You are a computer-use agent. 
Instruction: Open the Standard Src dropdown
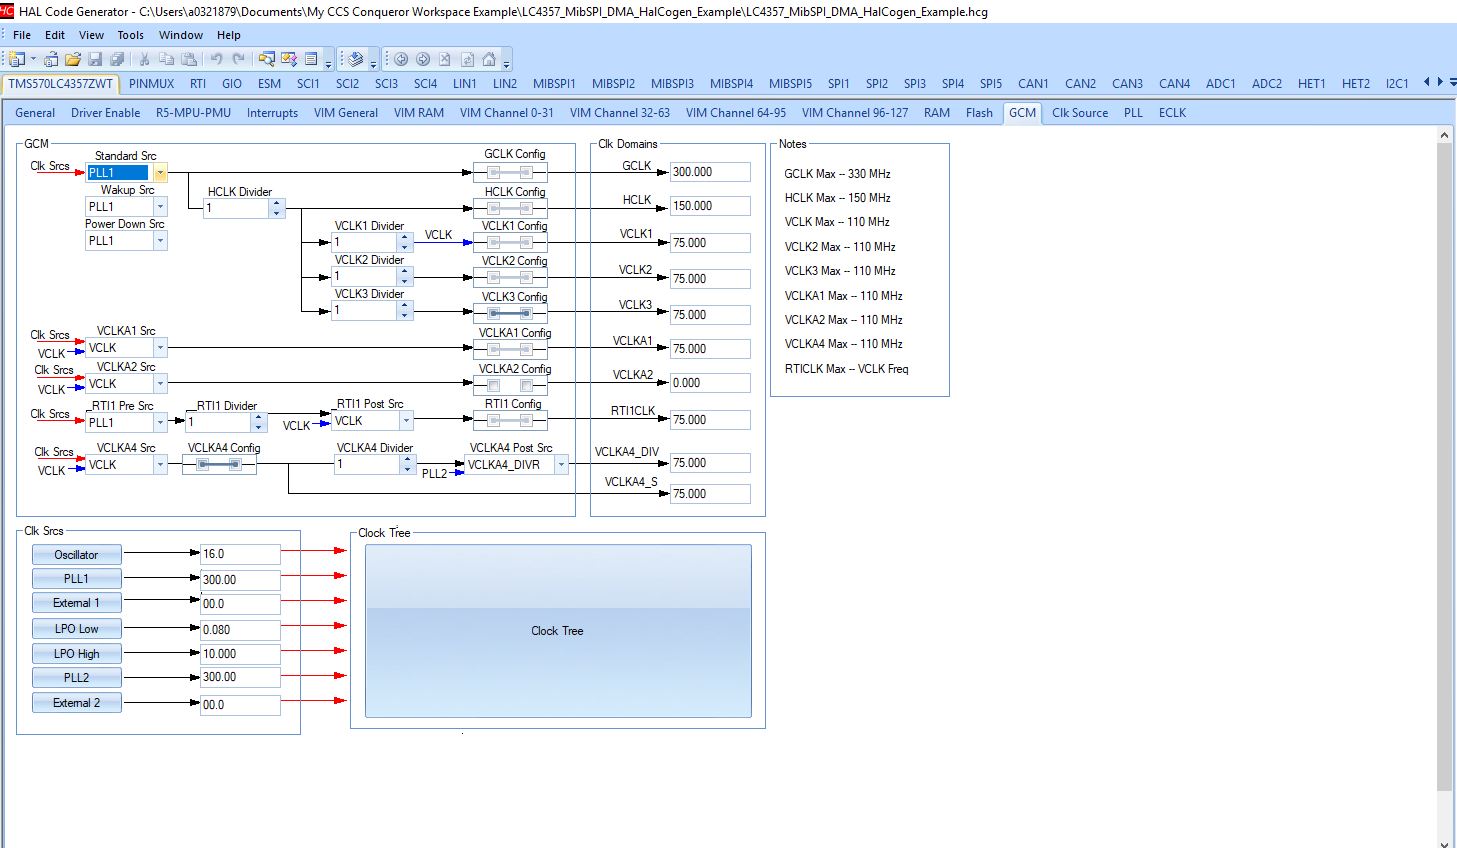[x=160, y=173]
